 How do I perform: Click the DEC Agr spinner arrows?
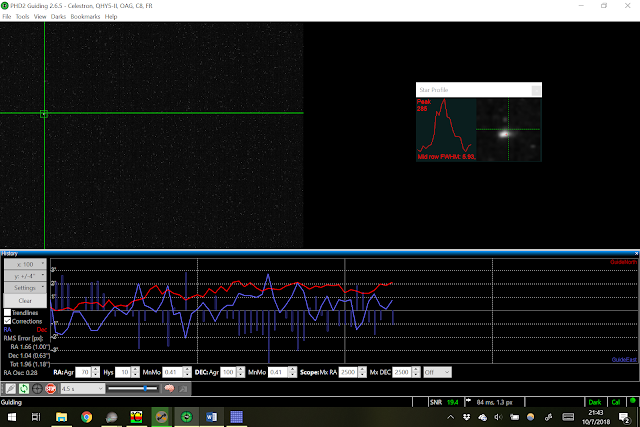pos(241,372)
